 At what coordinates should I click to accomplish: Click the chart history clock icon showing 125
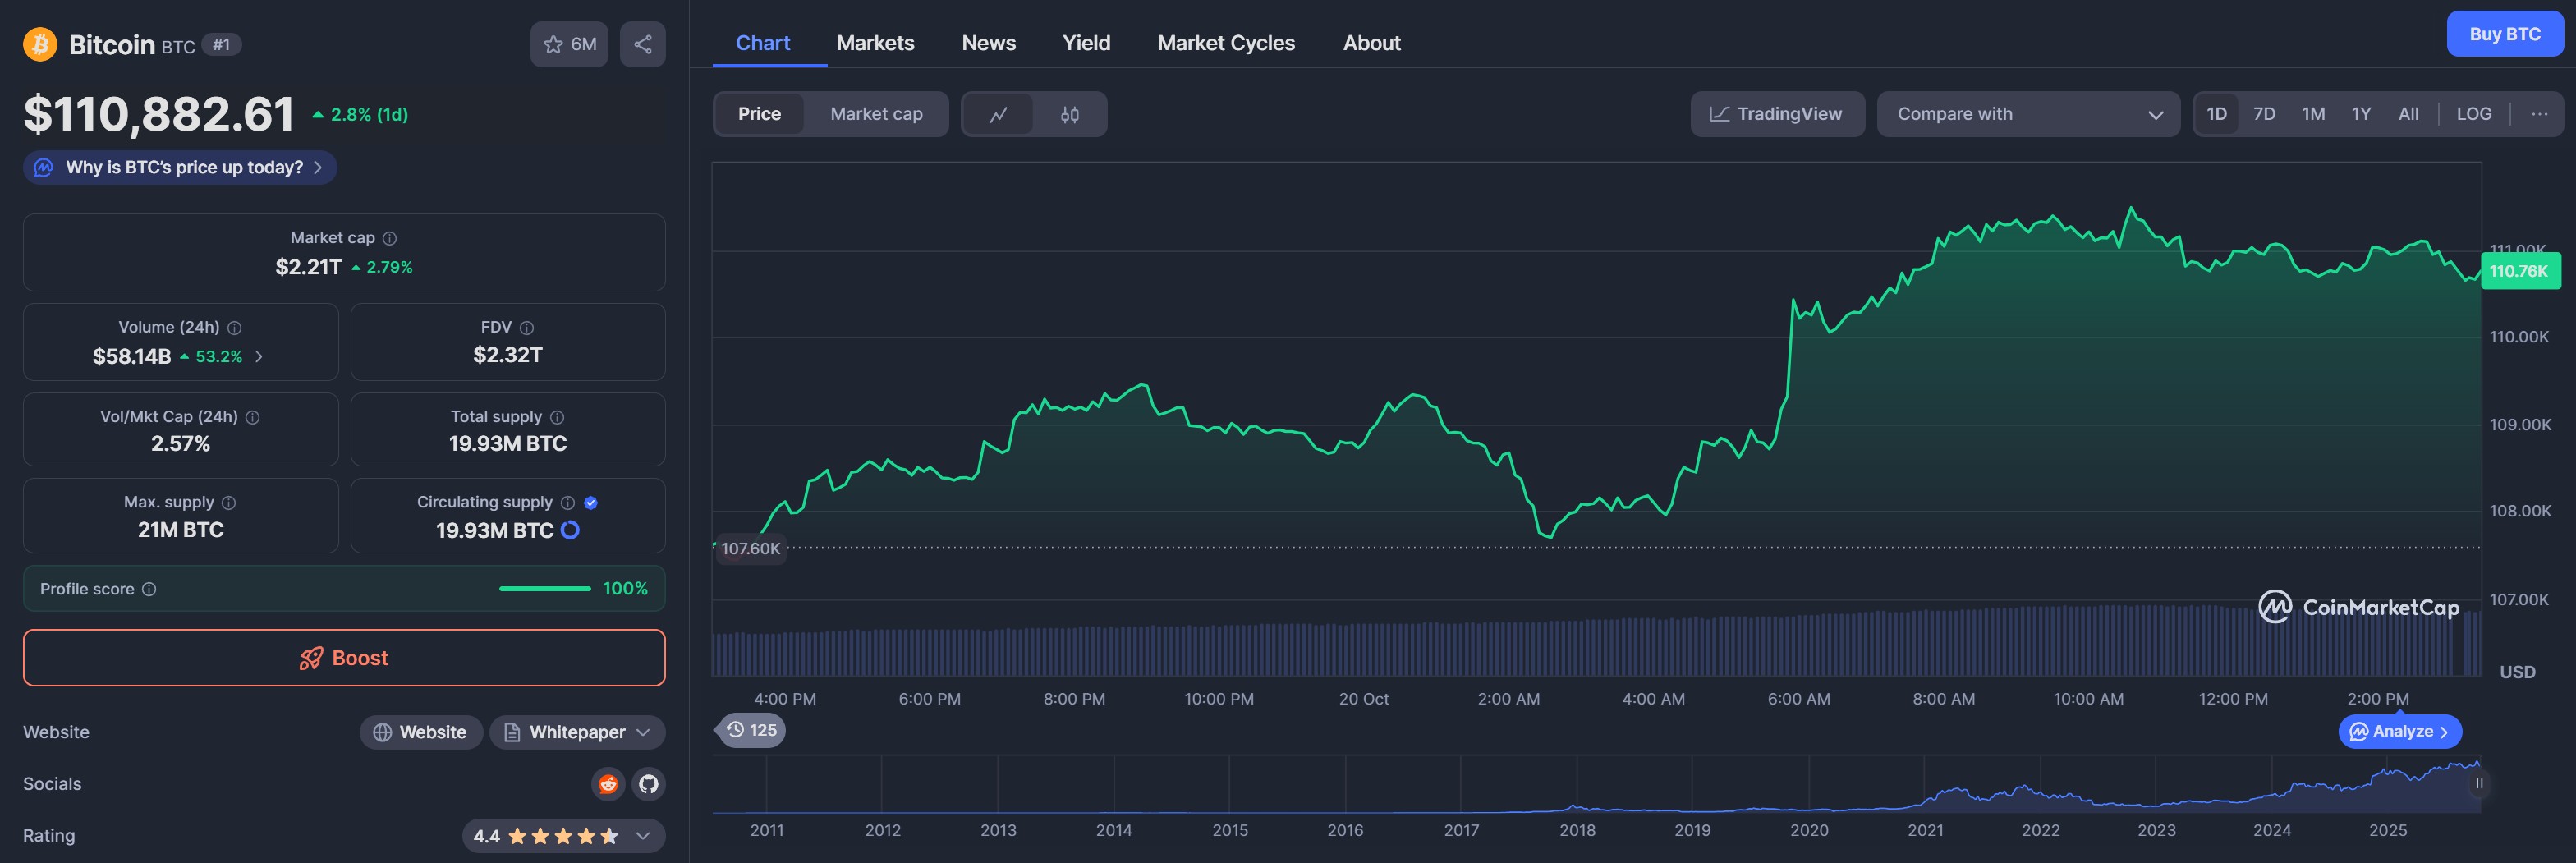[x=750, y=730]
